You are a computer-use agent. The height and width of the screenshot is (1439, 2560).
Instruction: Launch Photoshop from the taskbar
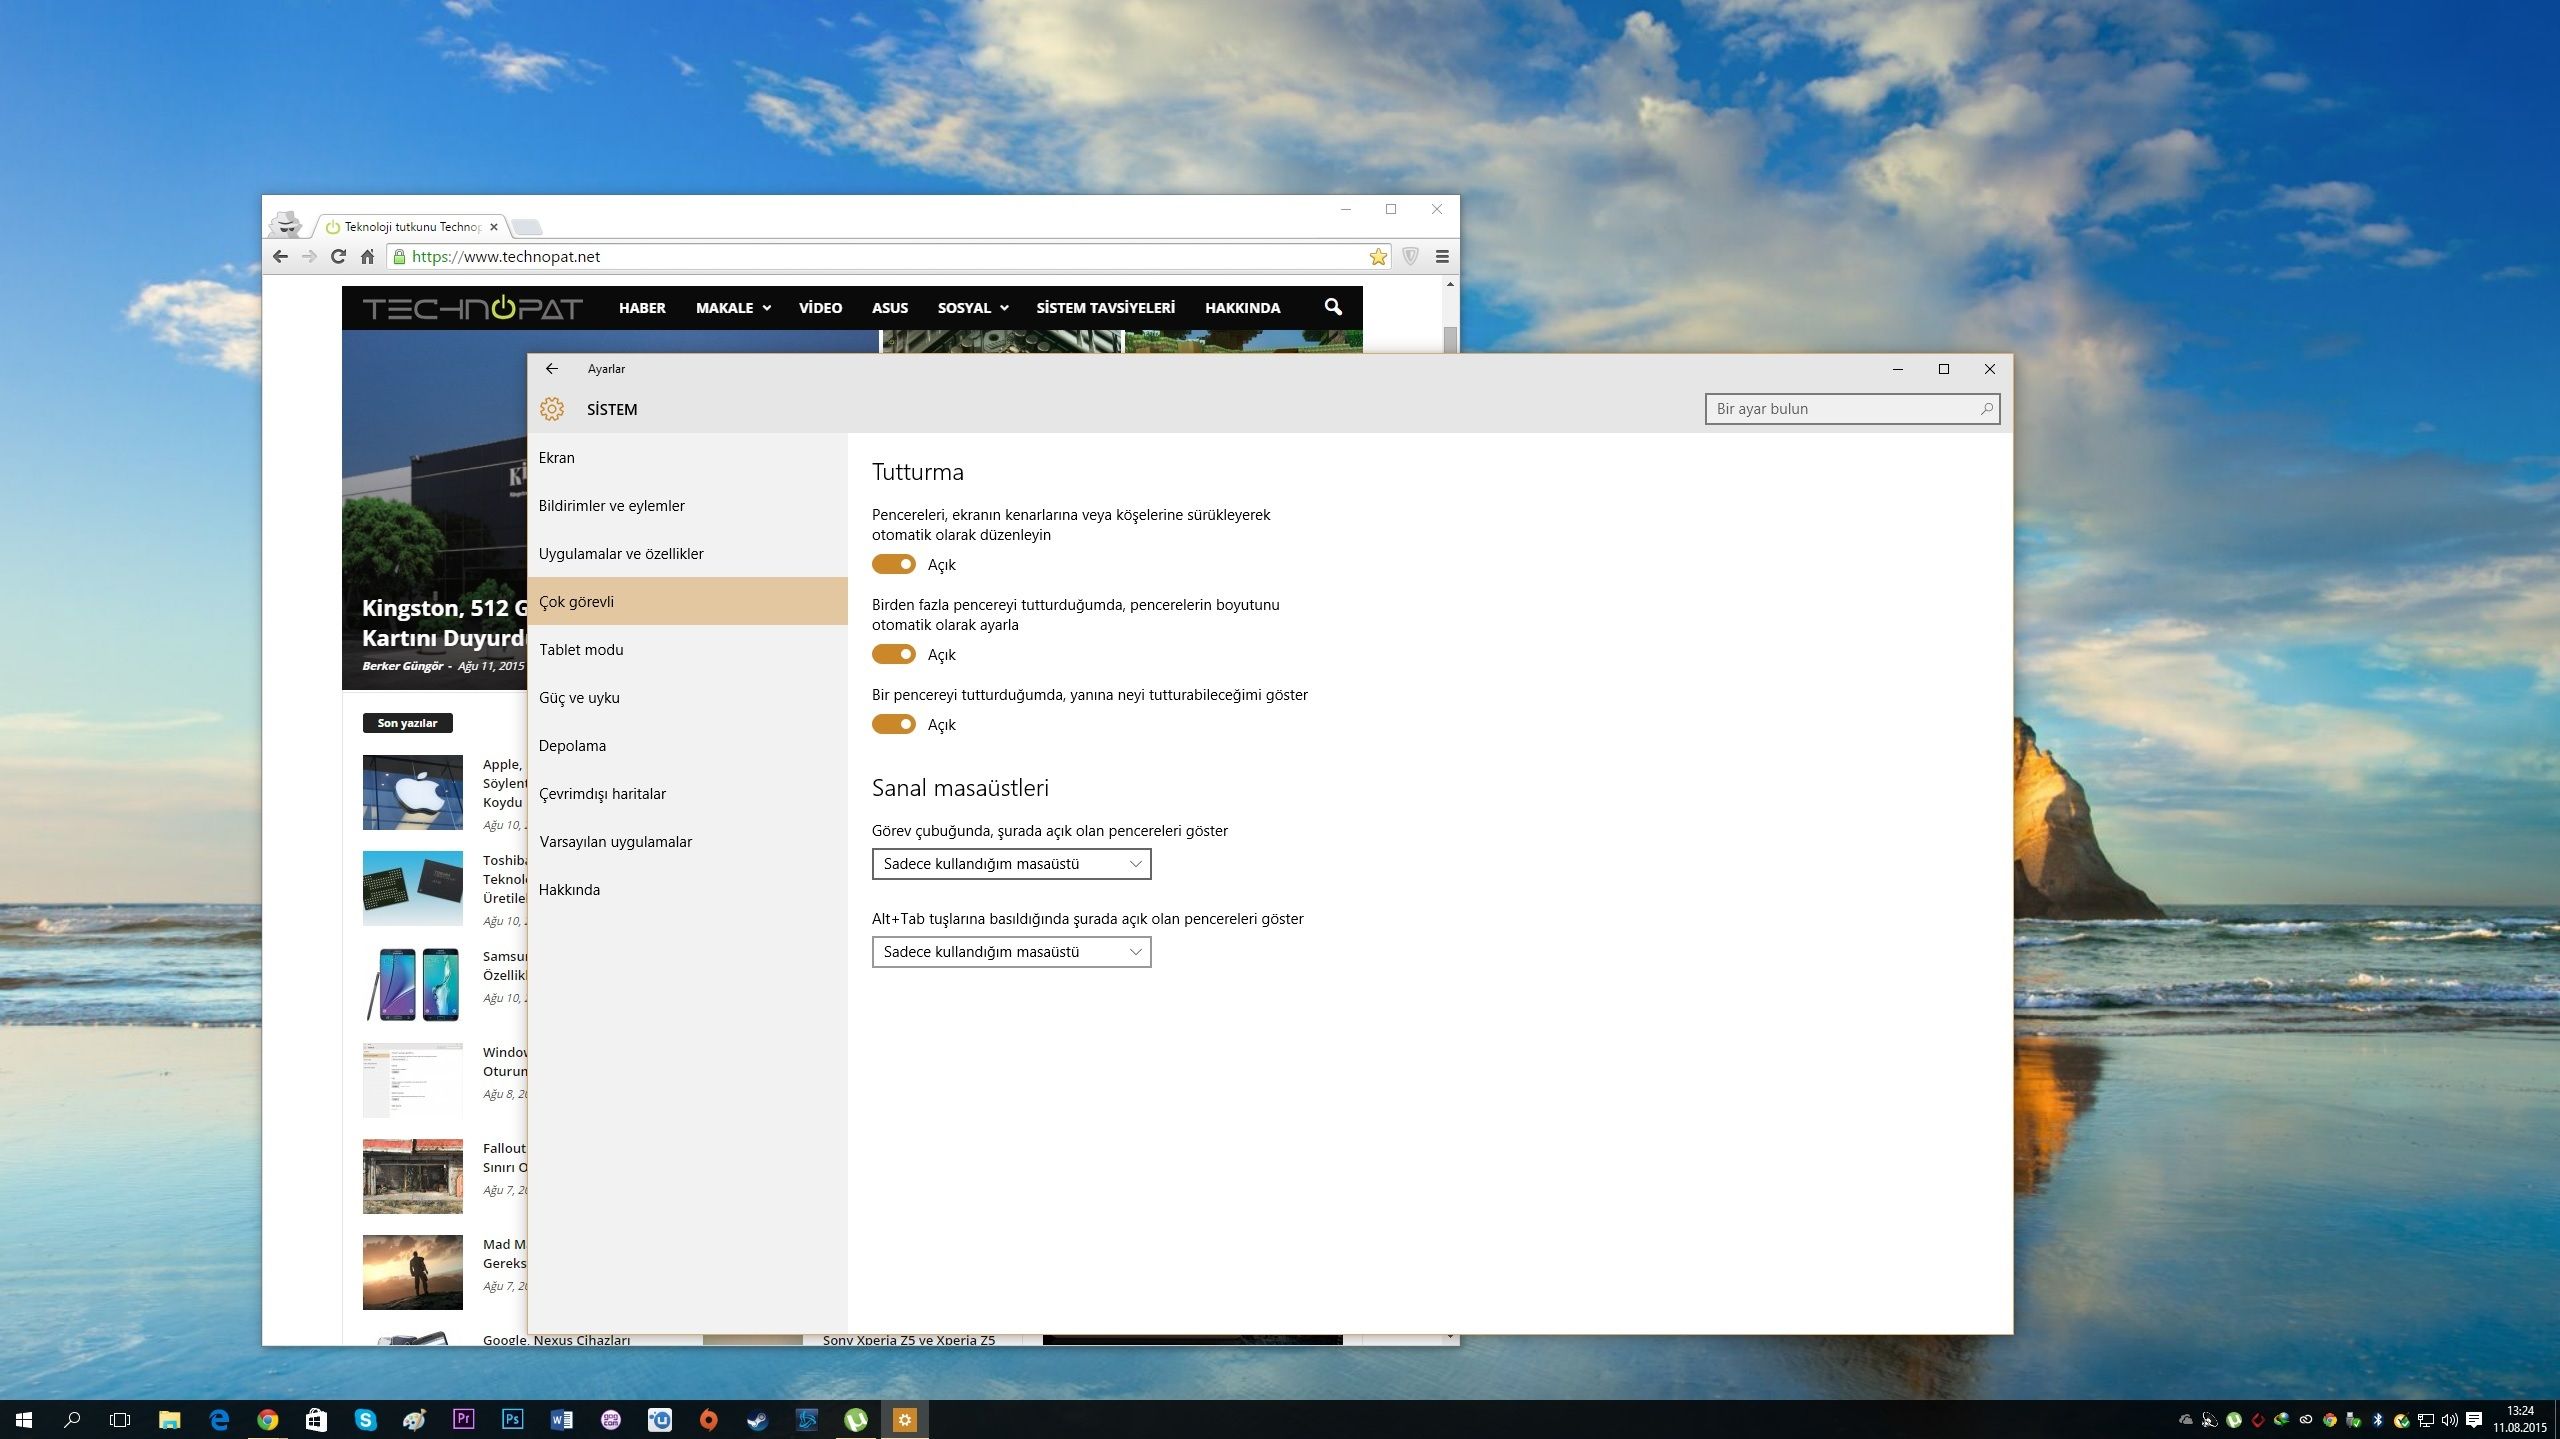pyautogui.click(x=512, y=1419)
